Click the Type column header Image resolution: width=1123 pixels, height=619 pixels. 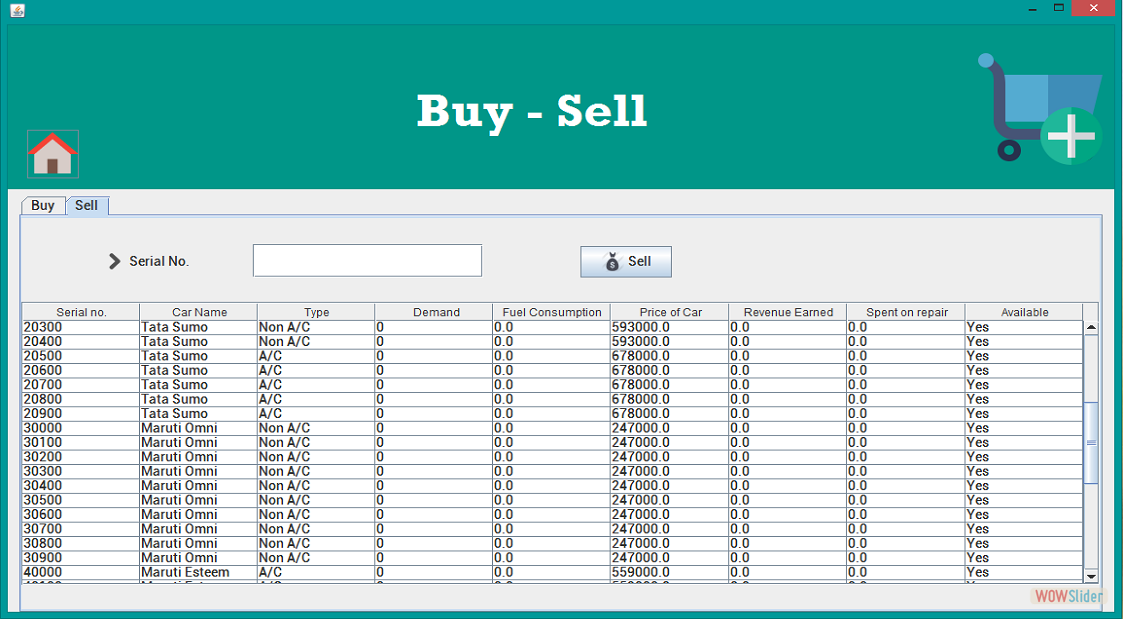click(x=317, y=312)
